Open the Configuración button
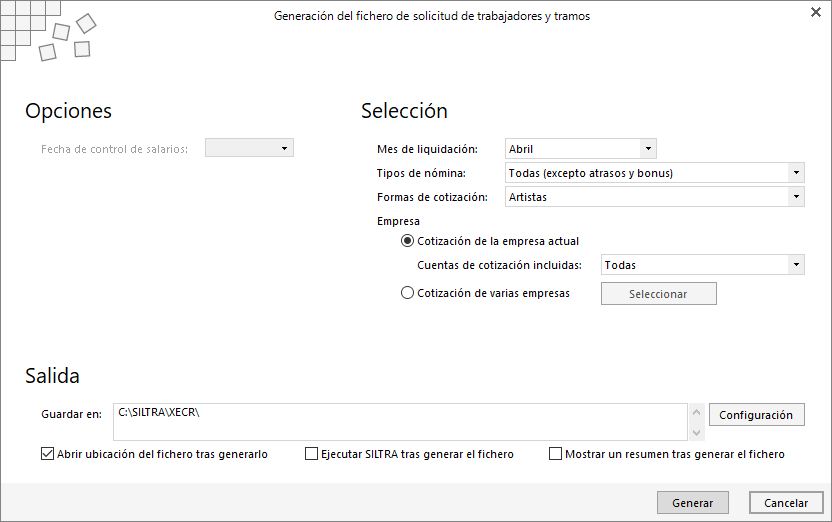 (756, 414)
